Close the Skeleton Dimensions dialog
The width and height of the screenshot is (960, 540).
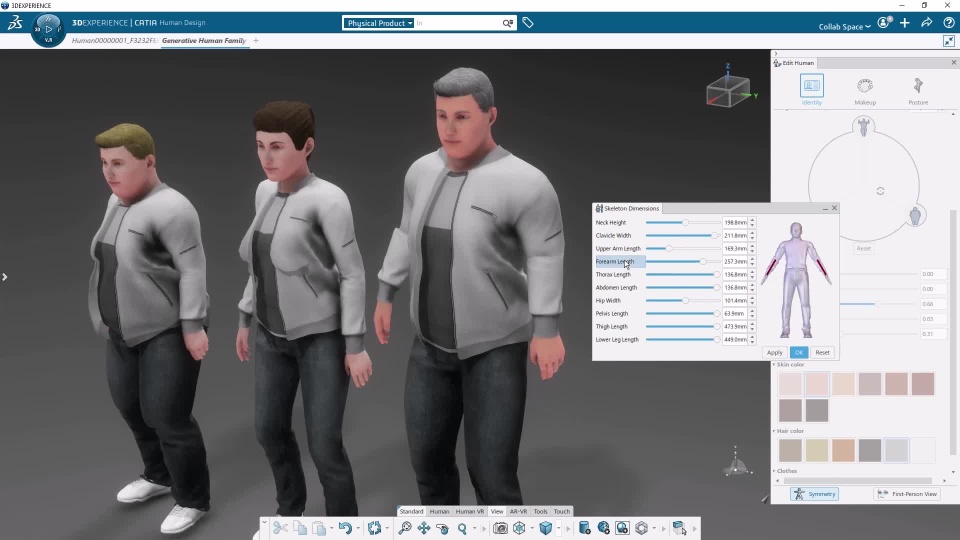click(x=834, y=208)
